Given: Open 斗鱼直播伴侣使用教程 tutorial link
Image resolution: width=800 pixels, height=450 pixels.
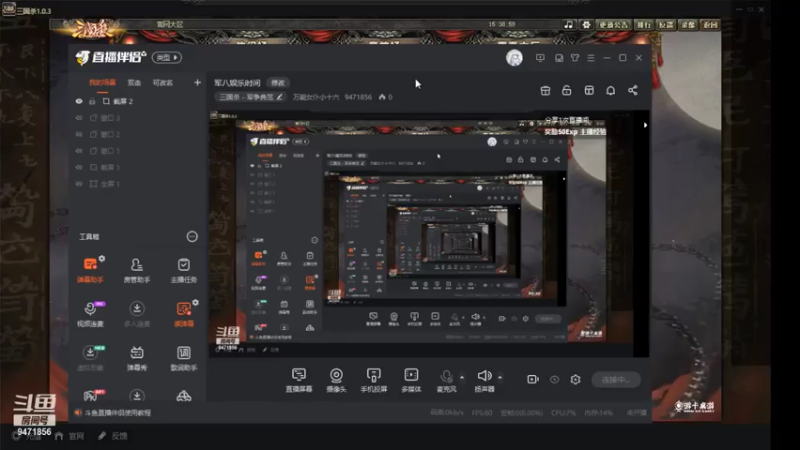Looking at the screenshot, I should click(117, 413).
